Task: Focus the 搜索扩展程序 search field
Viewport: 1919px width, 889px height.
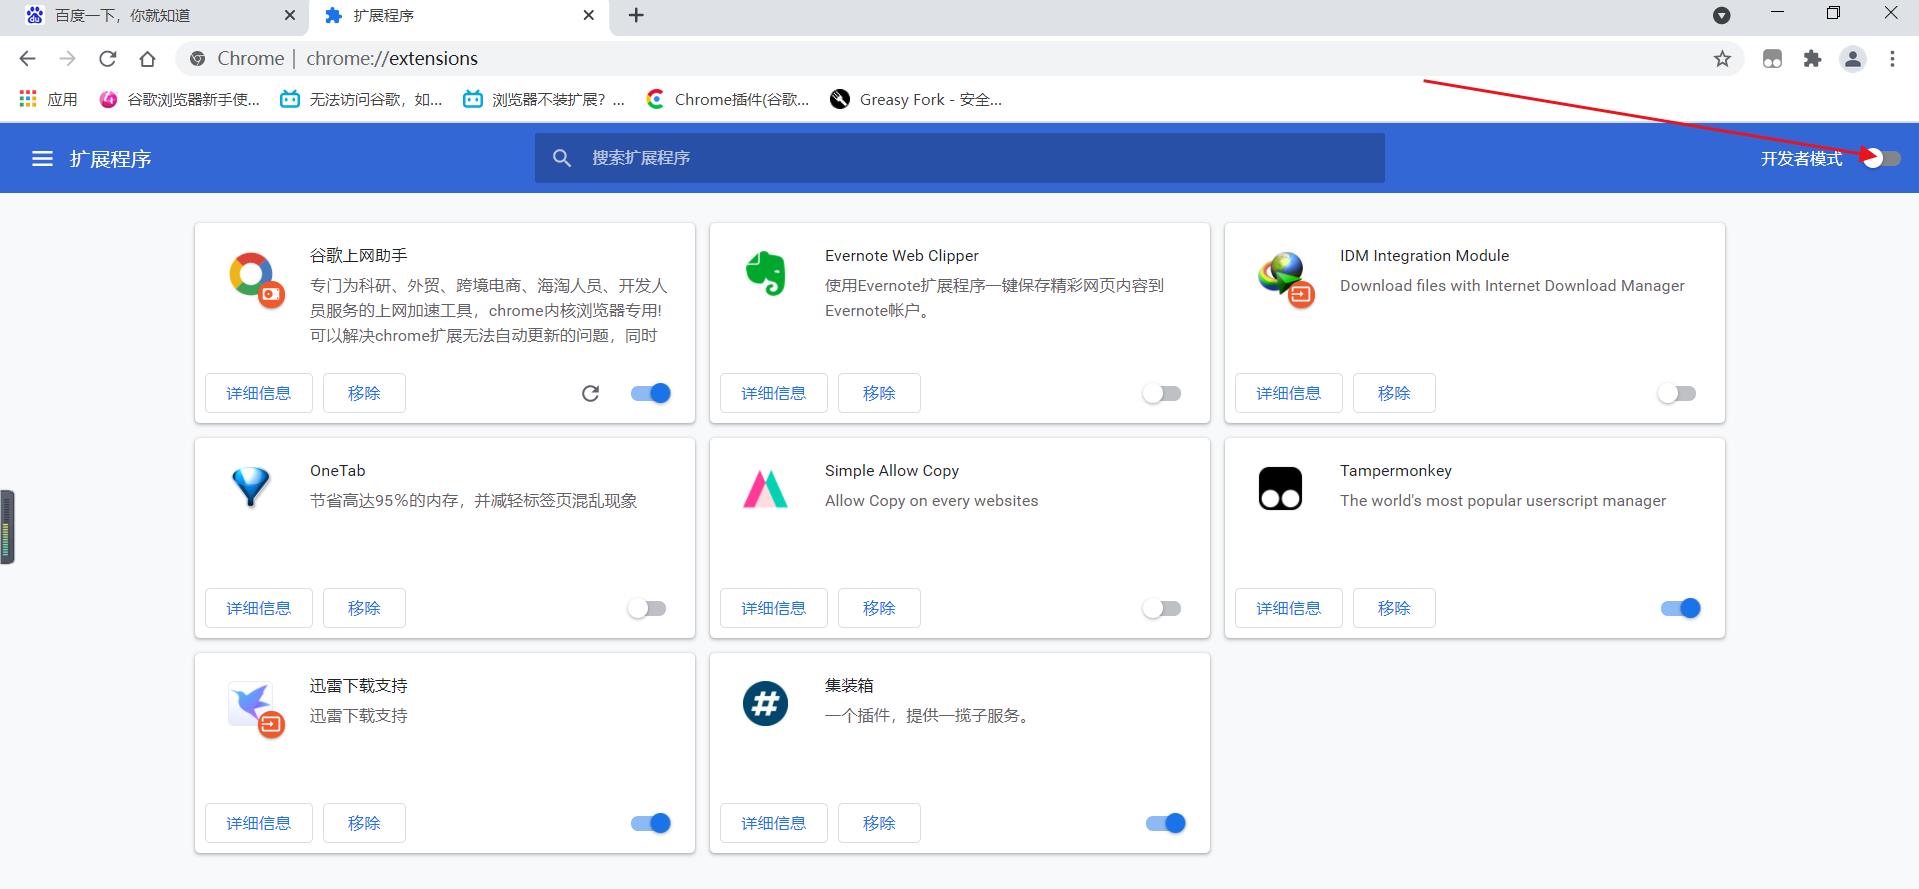Action: [960, 158]
